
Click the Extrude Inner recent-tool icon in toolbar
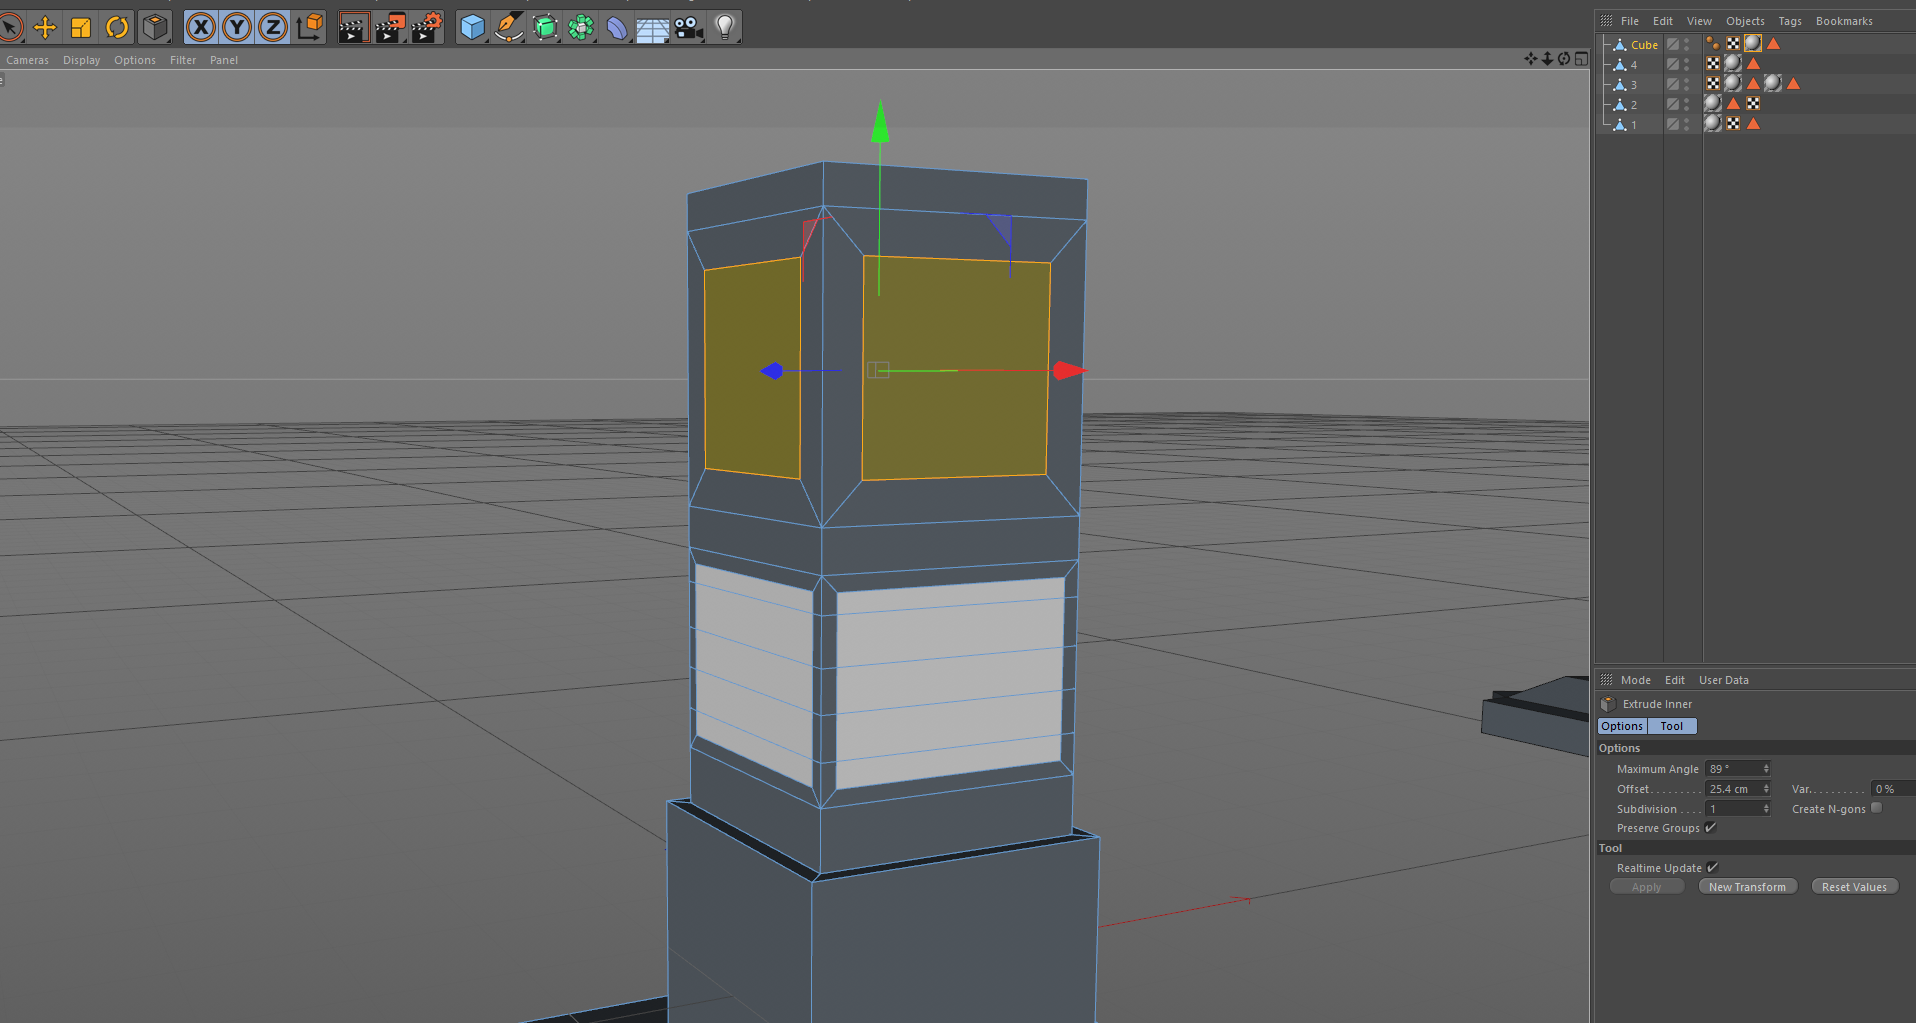pos(154,27)
